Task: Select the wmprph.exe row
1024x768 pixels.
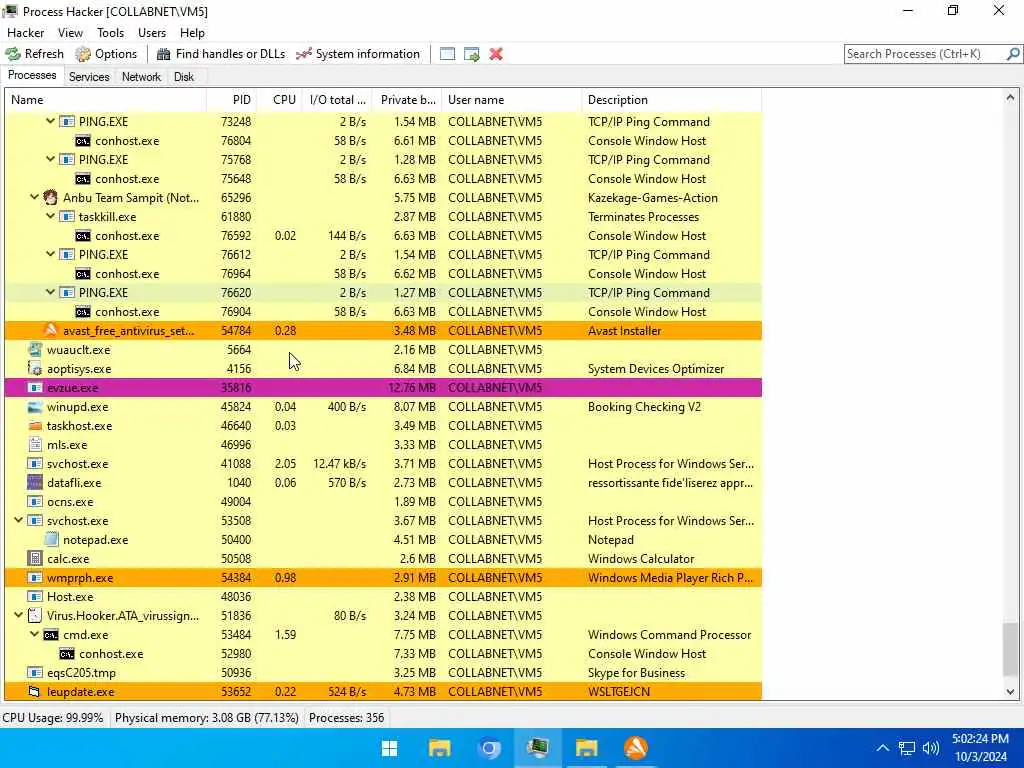Action: coord(383,578)
